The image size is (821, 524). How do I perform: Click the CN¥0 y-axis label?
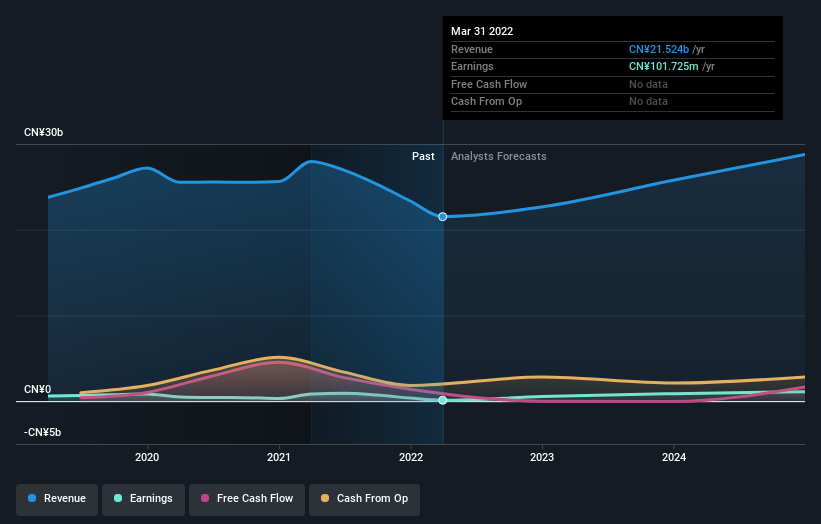click(38, 389)
